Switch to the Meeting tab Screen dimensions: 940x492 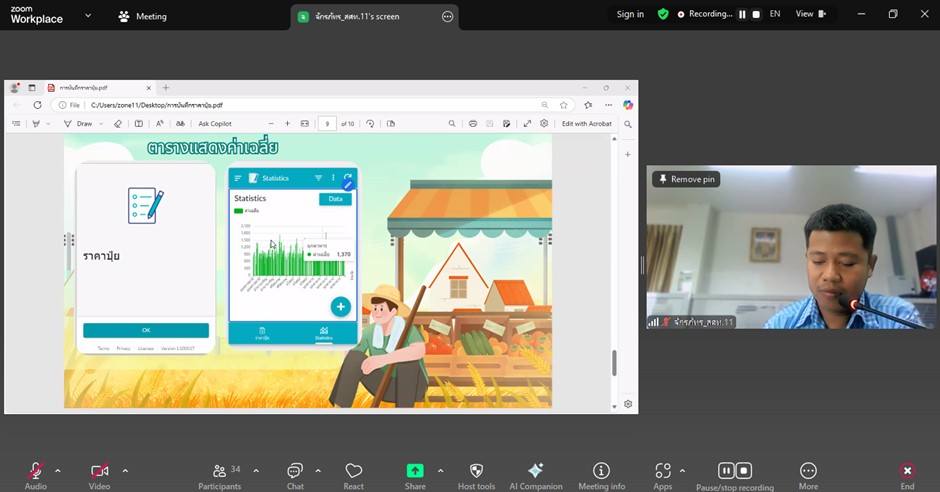142,16
